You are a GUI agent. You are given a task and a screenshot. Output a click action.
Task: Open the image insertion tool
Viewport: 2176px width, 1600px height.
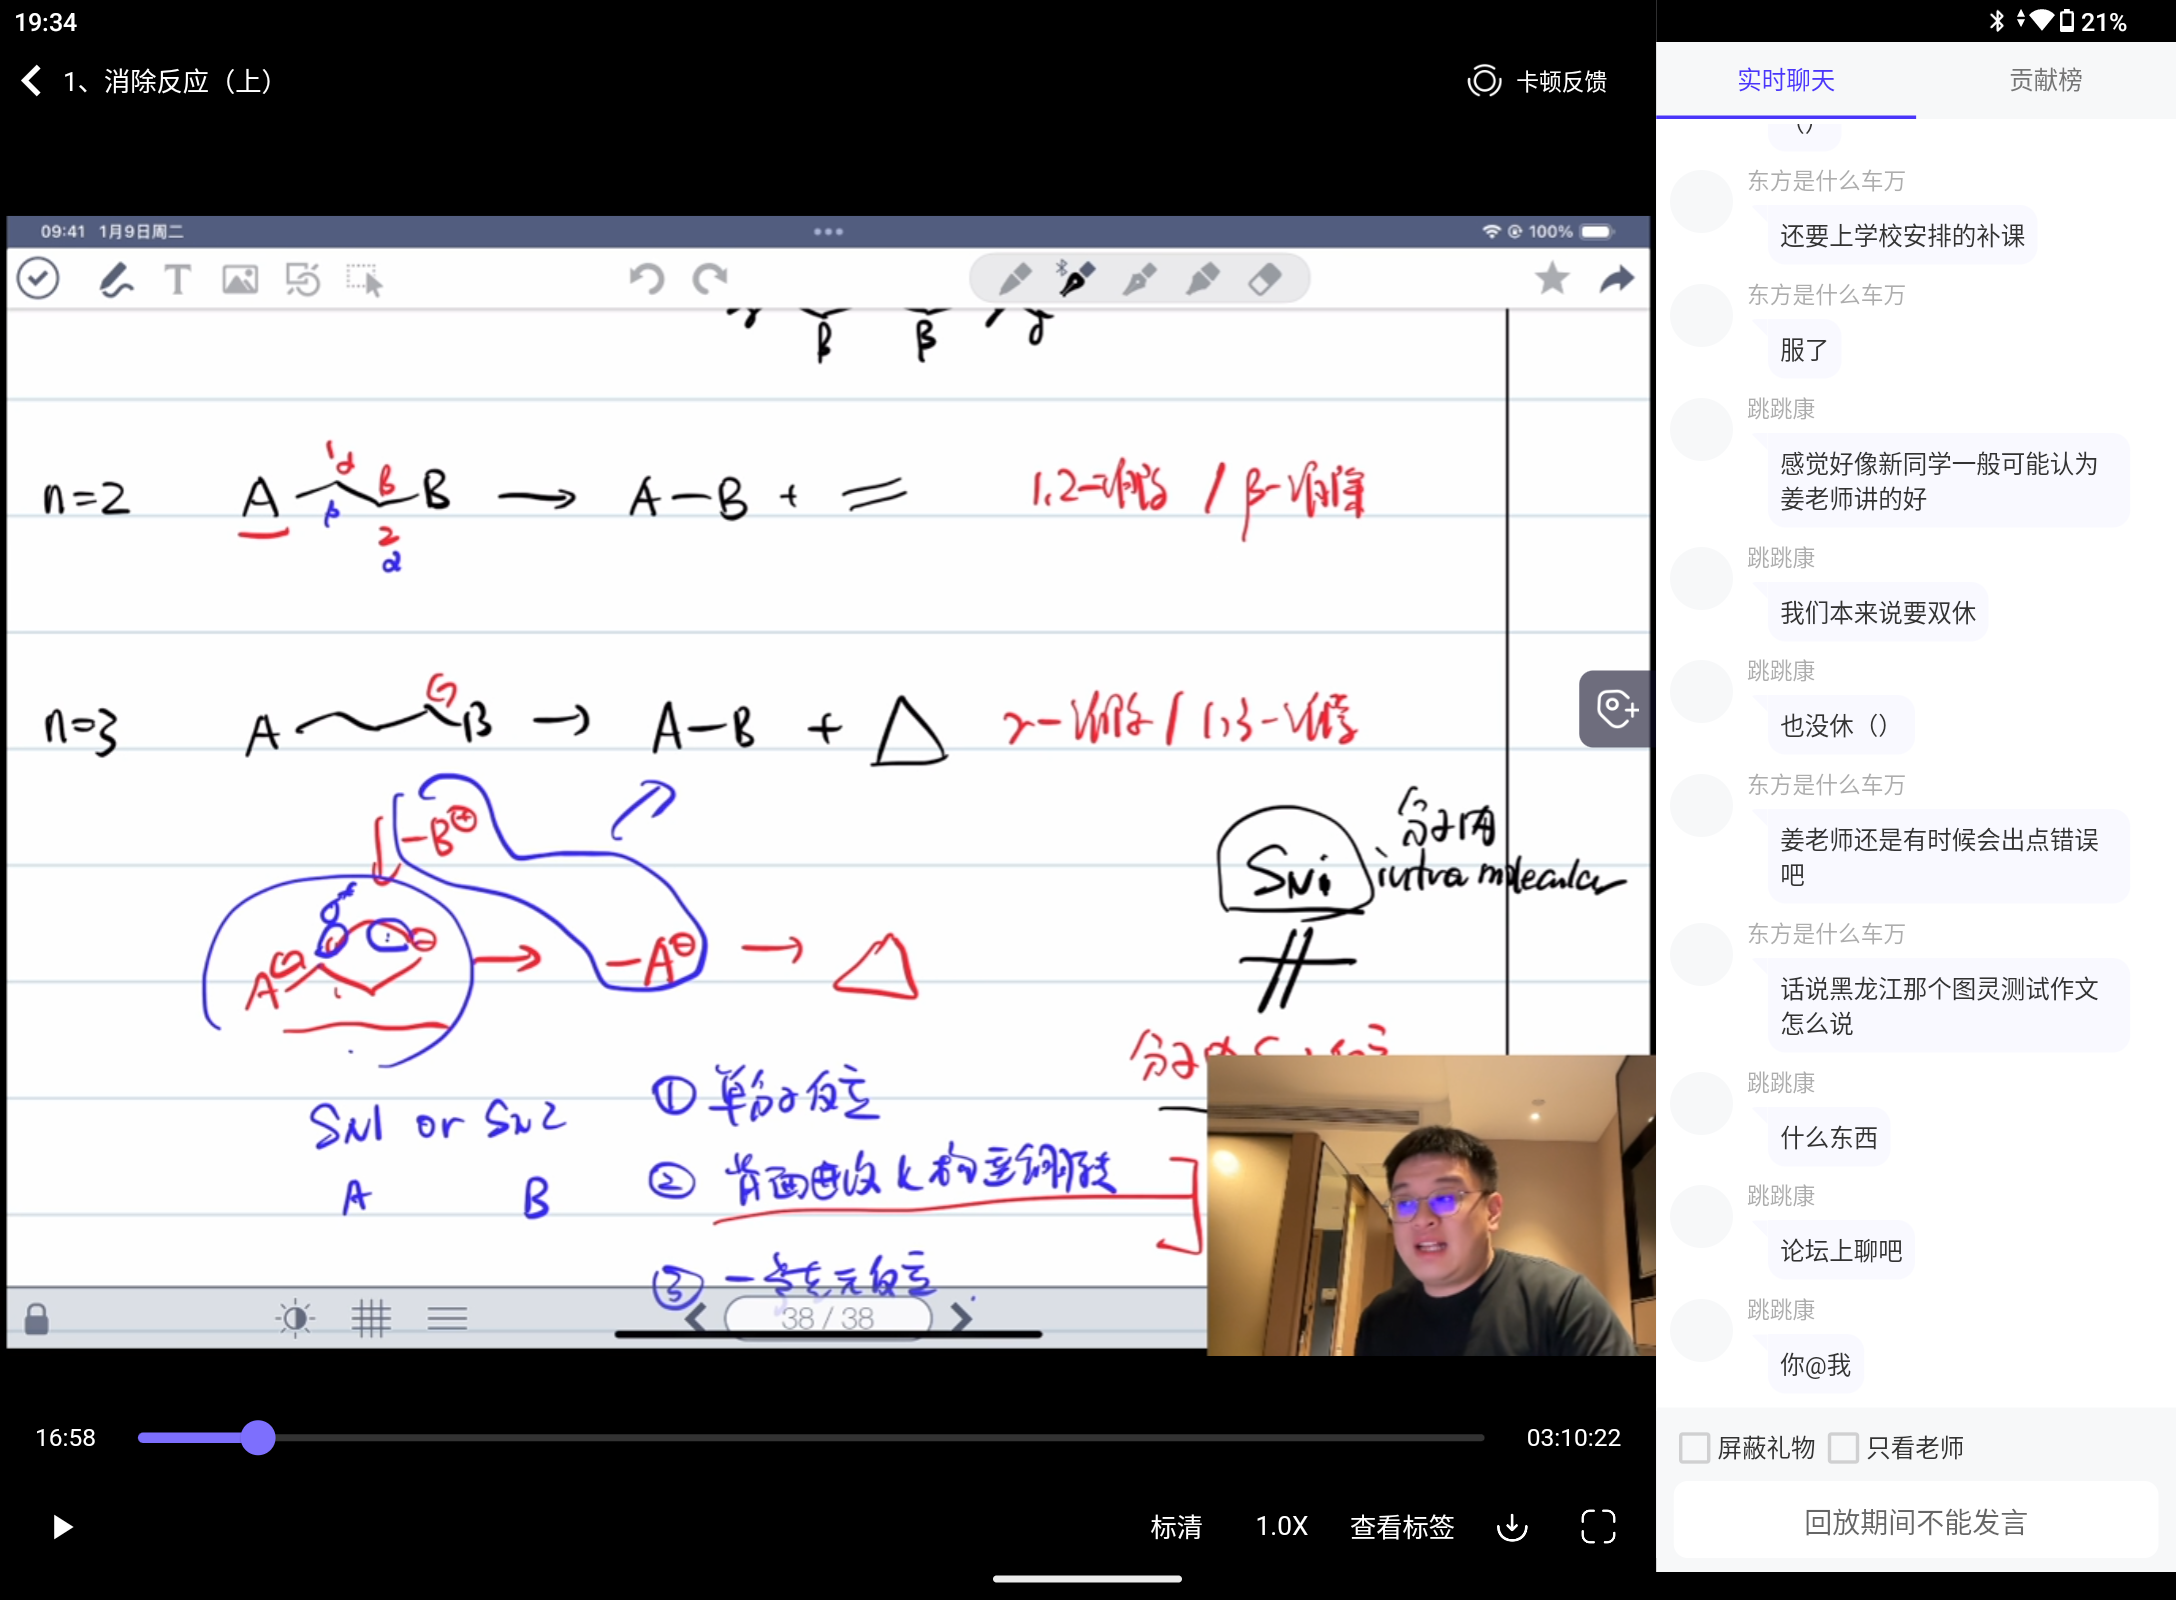[240, 280]
